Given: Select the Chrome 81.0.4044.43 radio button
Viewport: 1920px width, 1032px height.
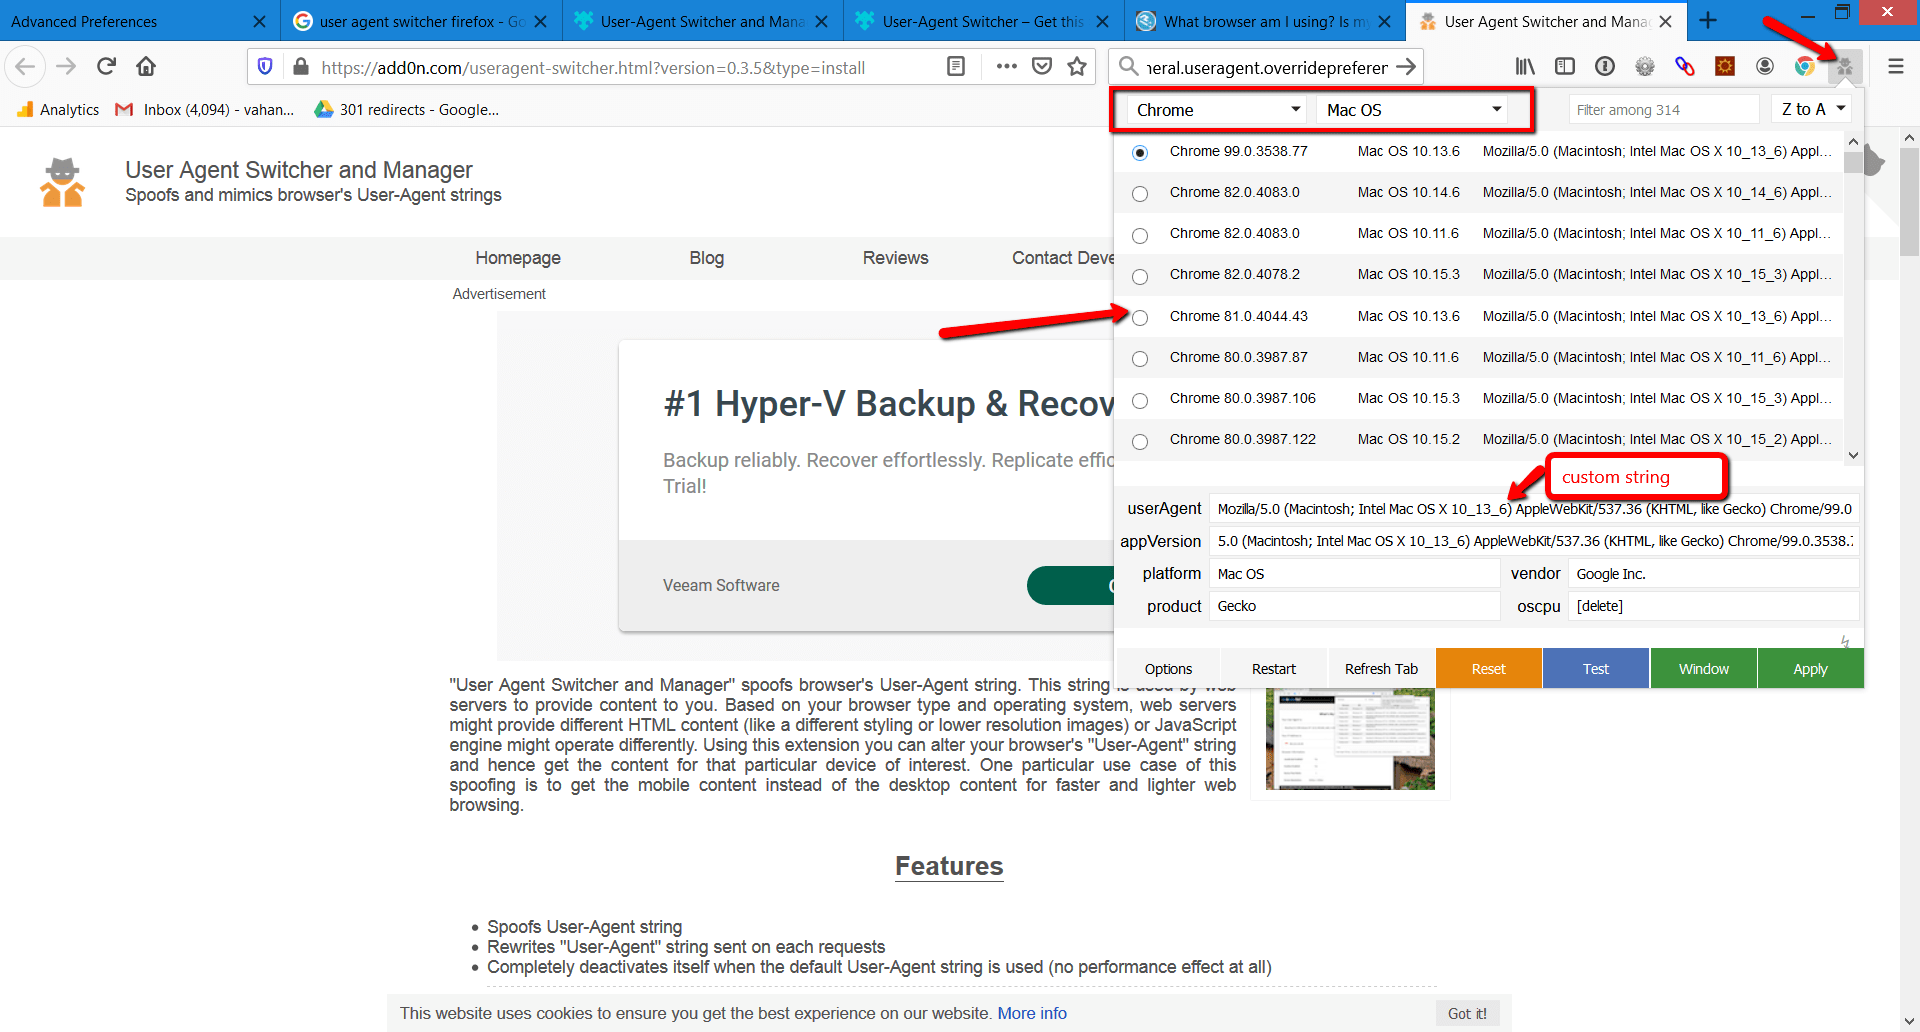Looking at the screenshot, I should coord(1140,318).
